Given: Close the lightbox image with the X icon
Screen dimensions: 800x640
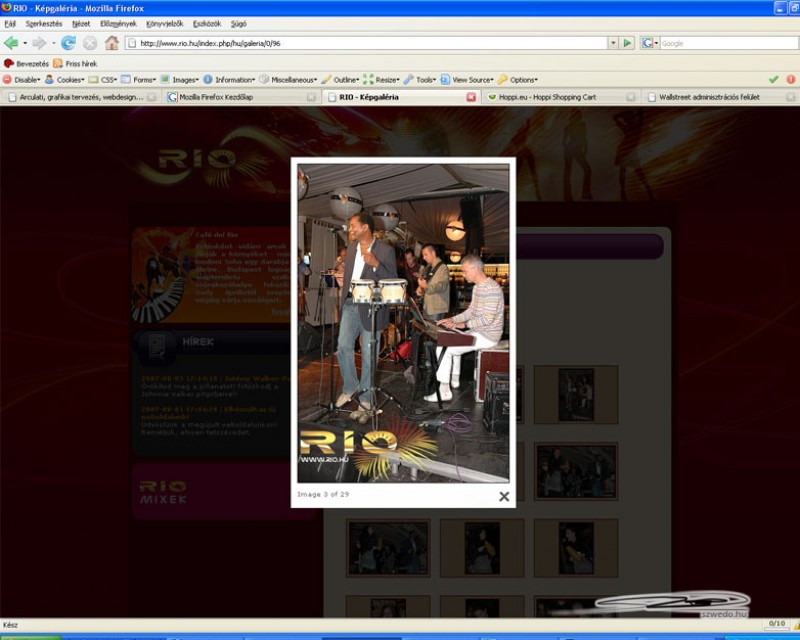Looking at the screenshot, I should tap(504, 496).
